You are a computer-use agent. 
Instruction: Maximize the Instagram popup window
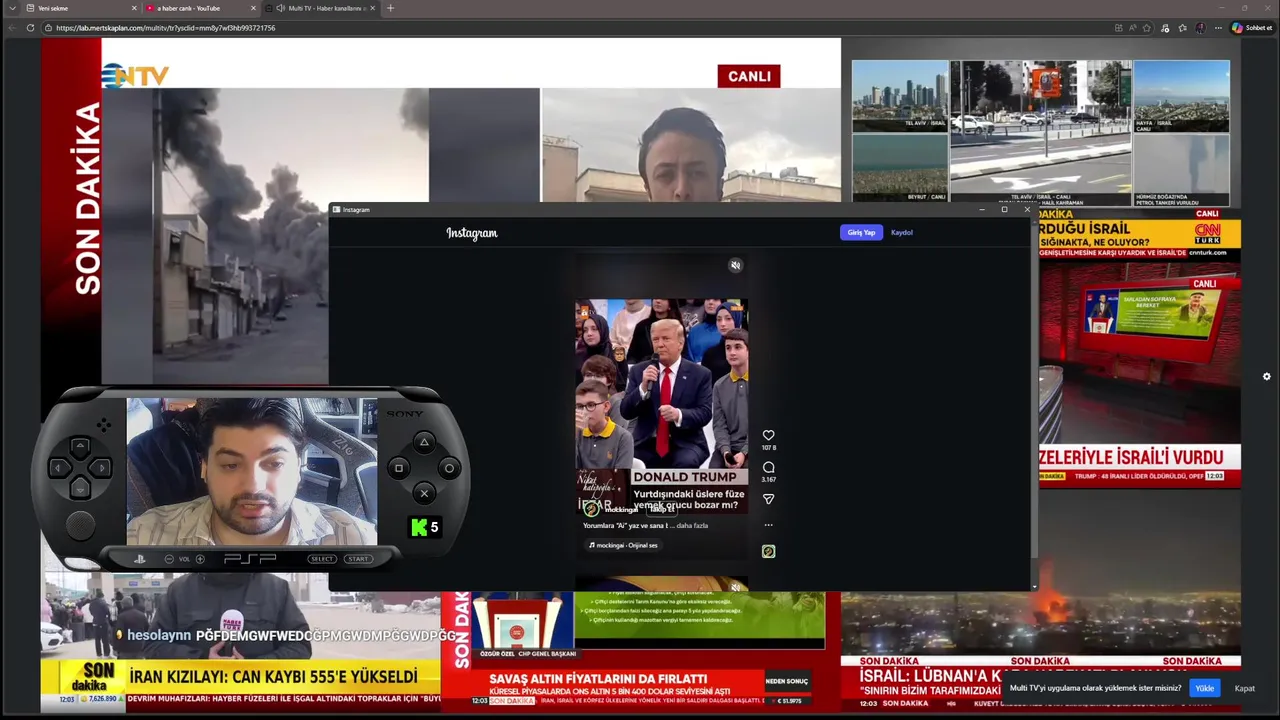tap(1004, 209)
